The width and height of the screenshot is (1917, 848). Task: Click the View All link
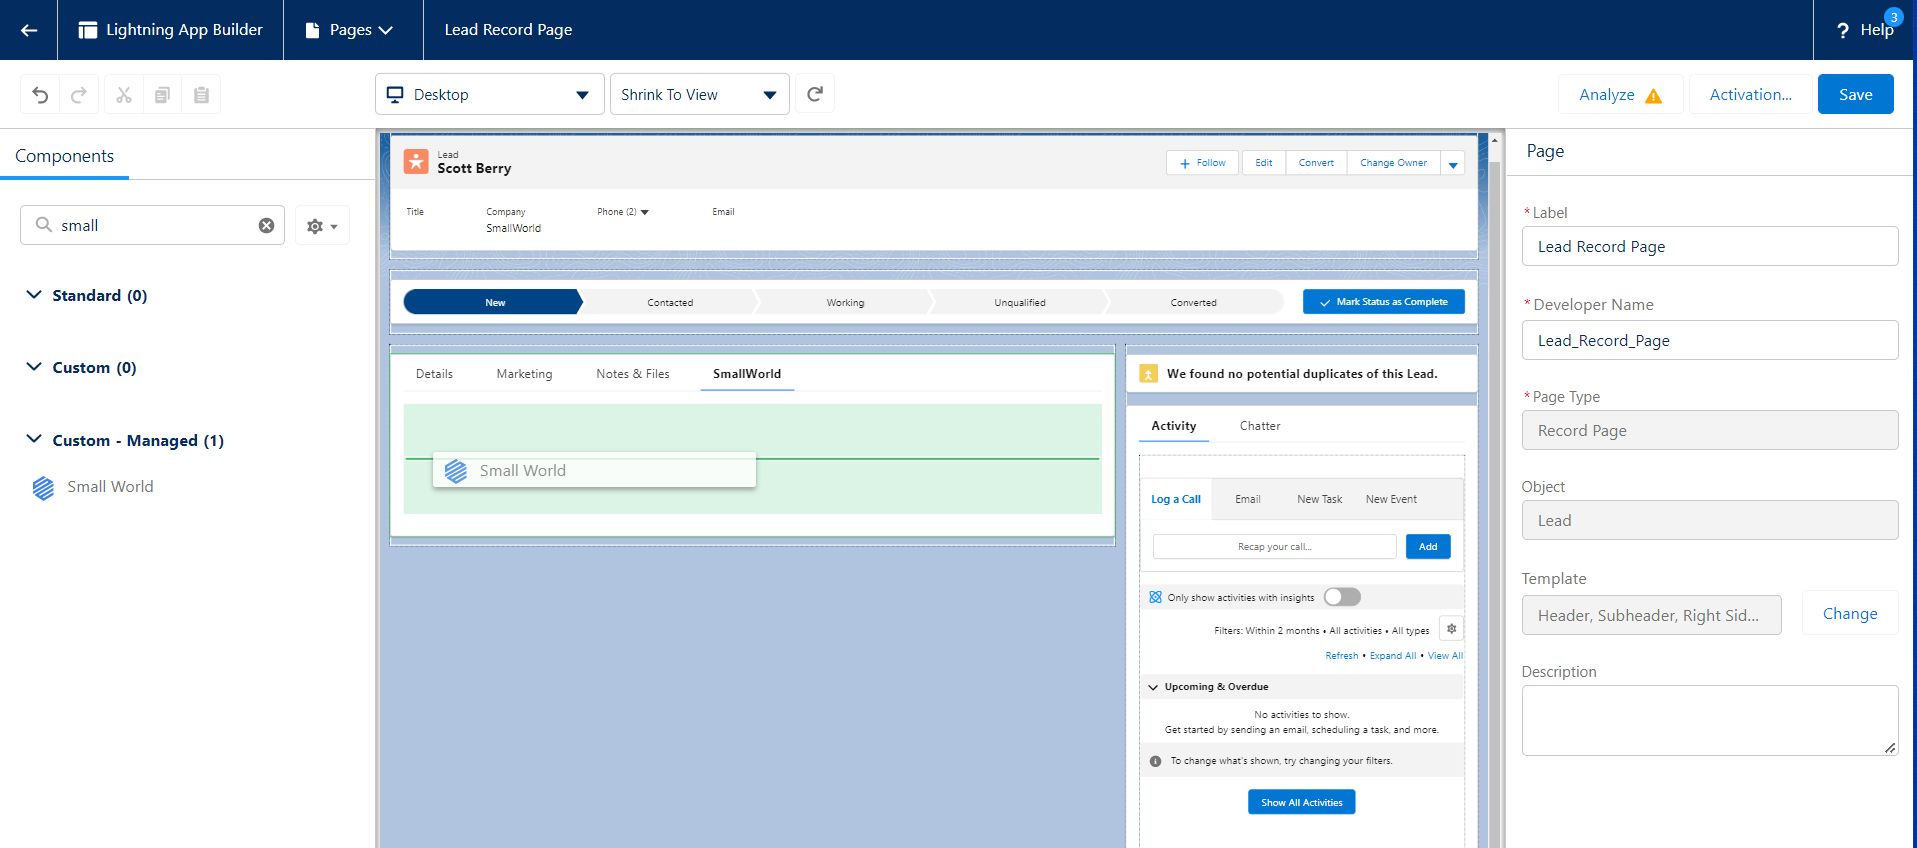pos(1445,656)
